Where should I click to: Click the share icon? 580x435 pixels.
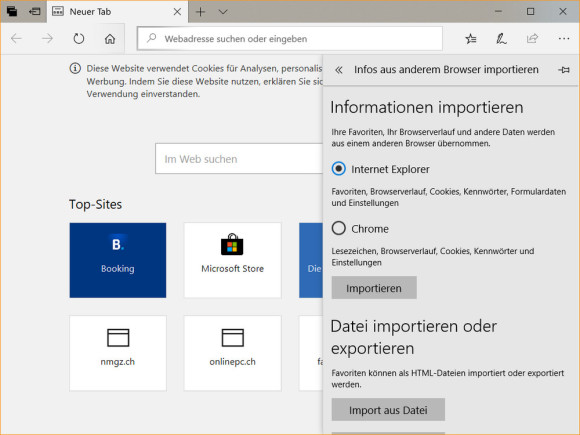532,38
